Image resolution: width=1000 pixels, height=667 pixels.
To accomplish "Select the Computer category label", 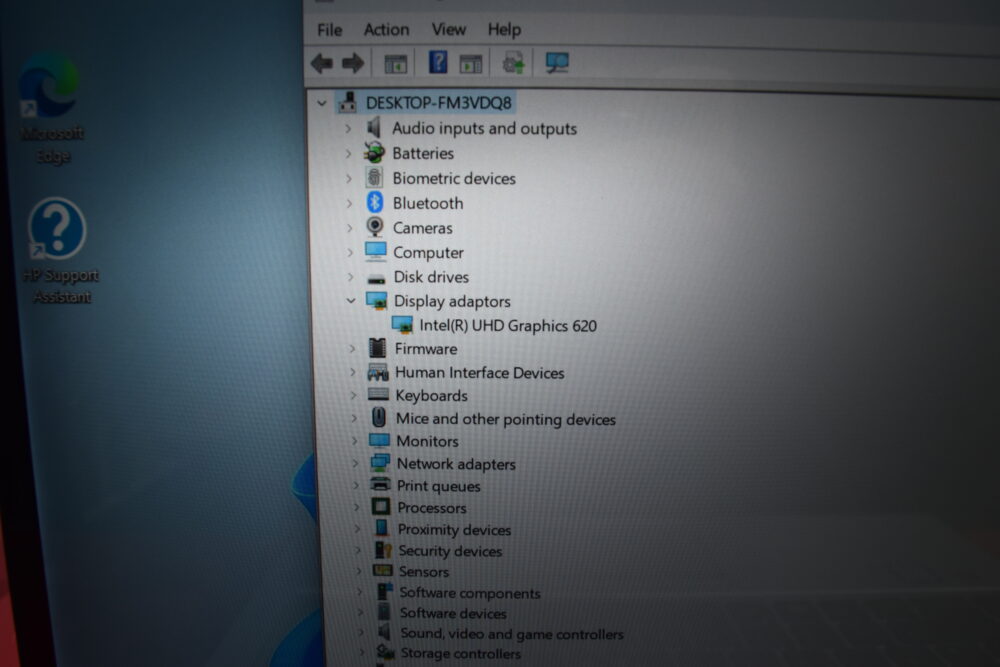I will [428, 253].
